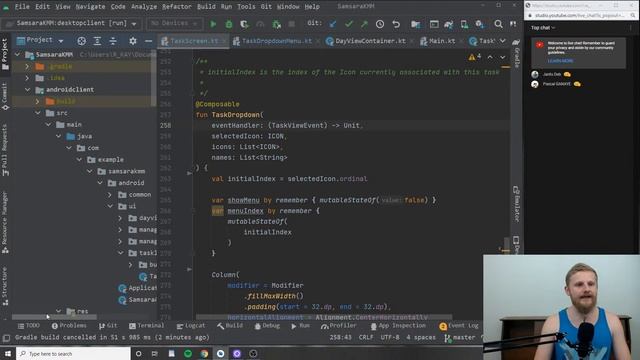The image size is (640, 360).
Task: Switch to Main.kt editor tab
Action: click(442, 41)
